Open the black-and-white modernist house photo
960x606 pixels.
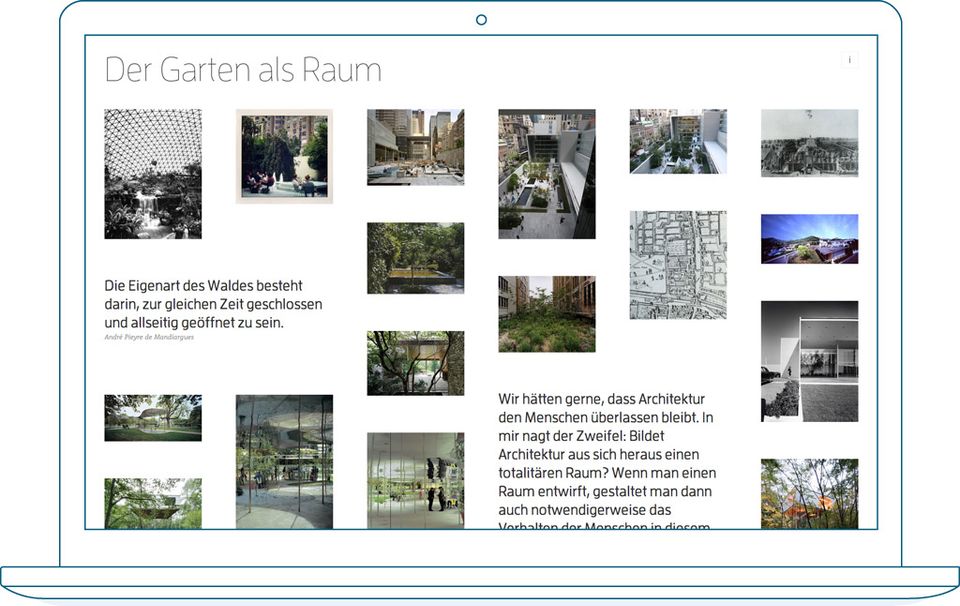[x=809, y=361]
